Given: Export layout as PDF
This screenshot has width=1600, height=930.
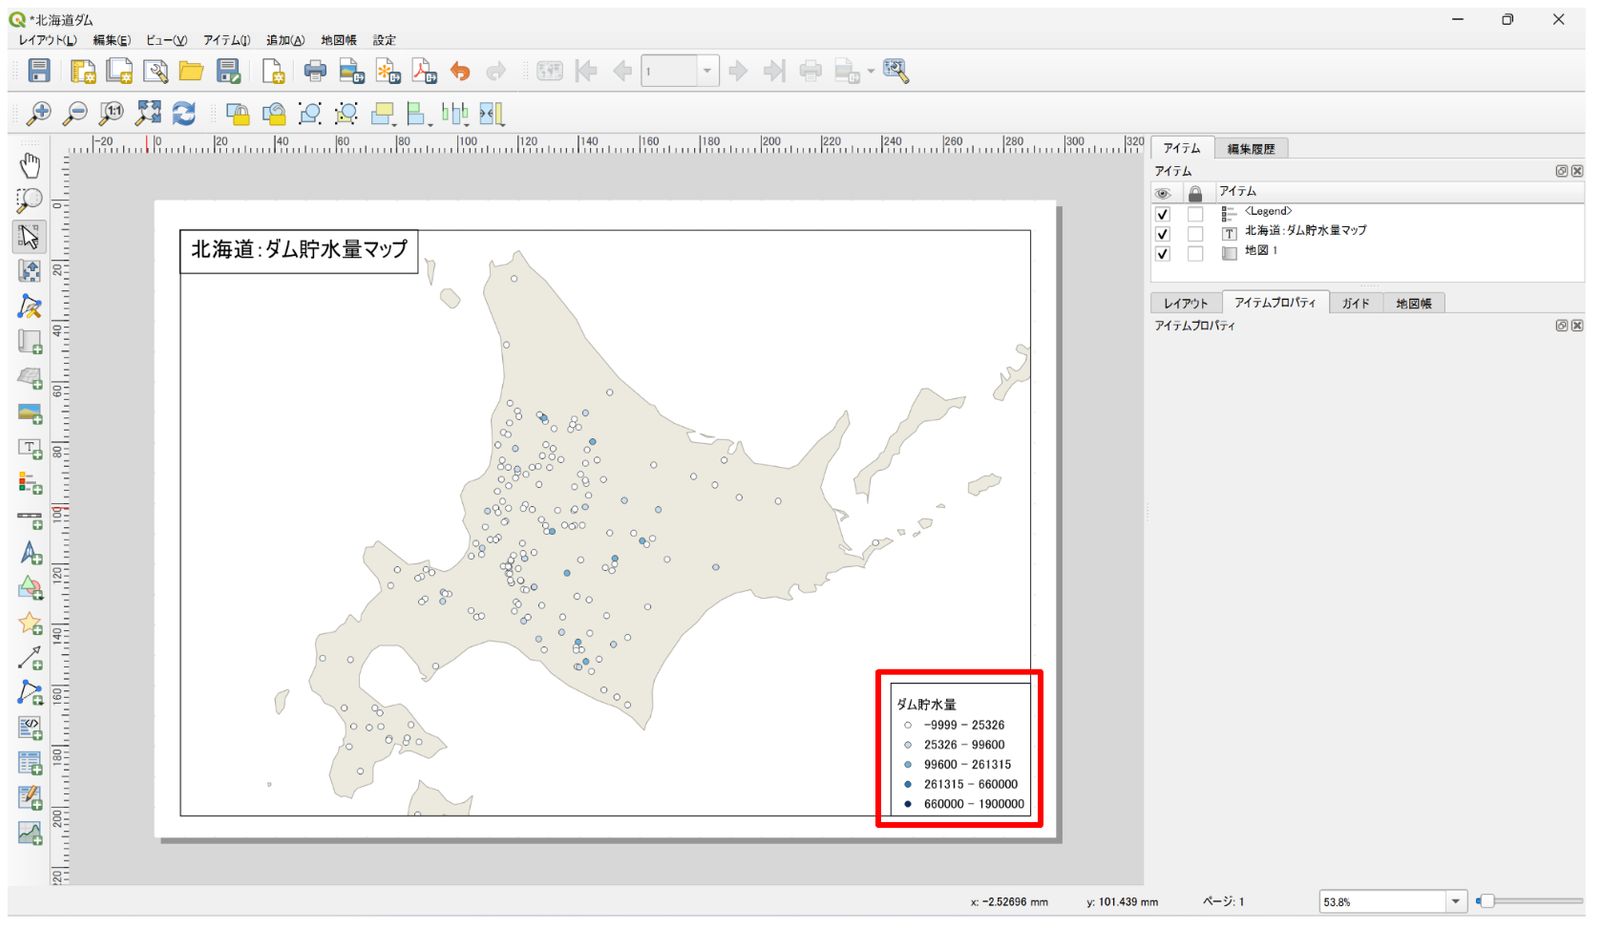Looking at the screenshot, I should [x=424, y=70].
